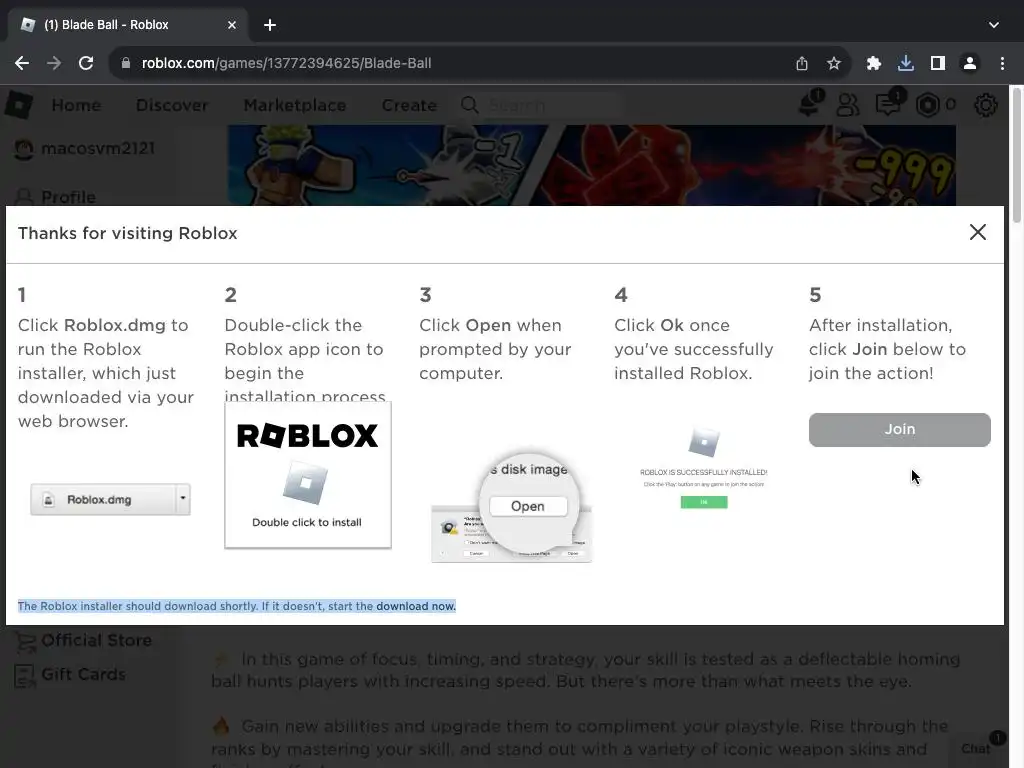
Task: Click the download now link
Action: (415, 606)
